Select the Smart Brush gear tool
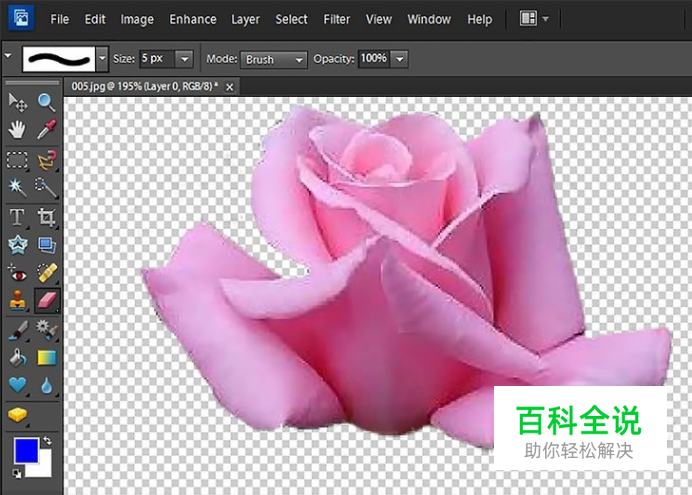This screenshot has width=692, height=495. 46,330
